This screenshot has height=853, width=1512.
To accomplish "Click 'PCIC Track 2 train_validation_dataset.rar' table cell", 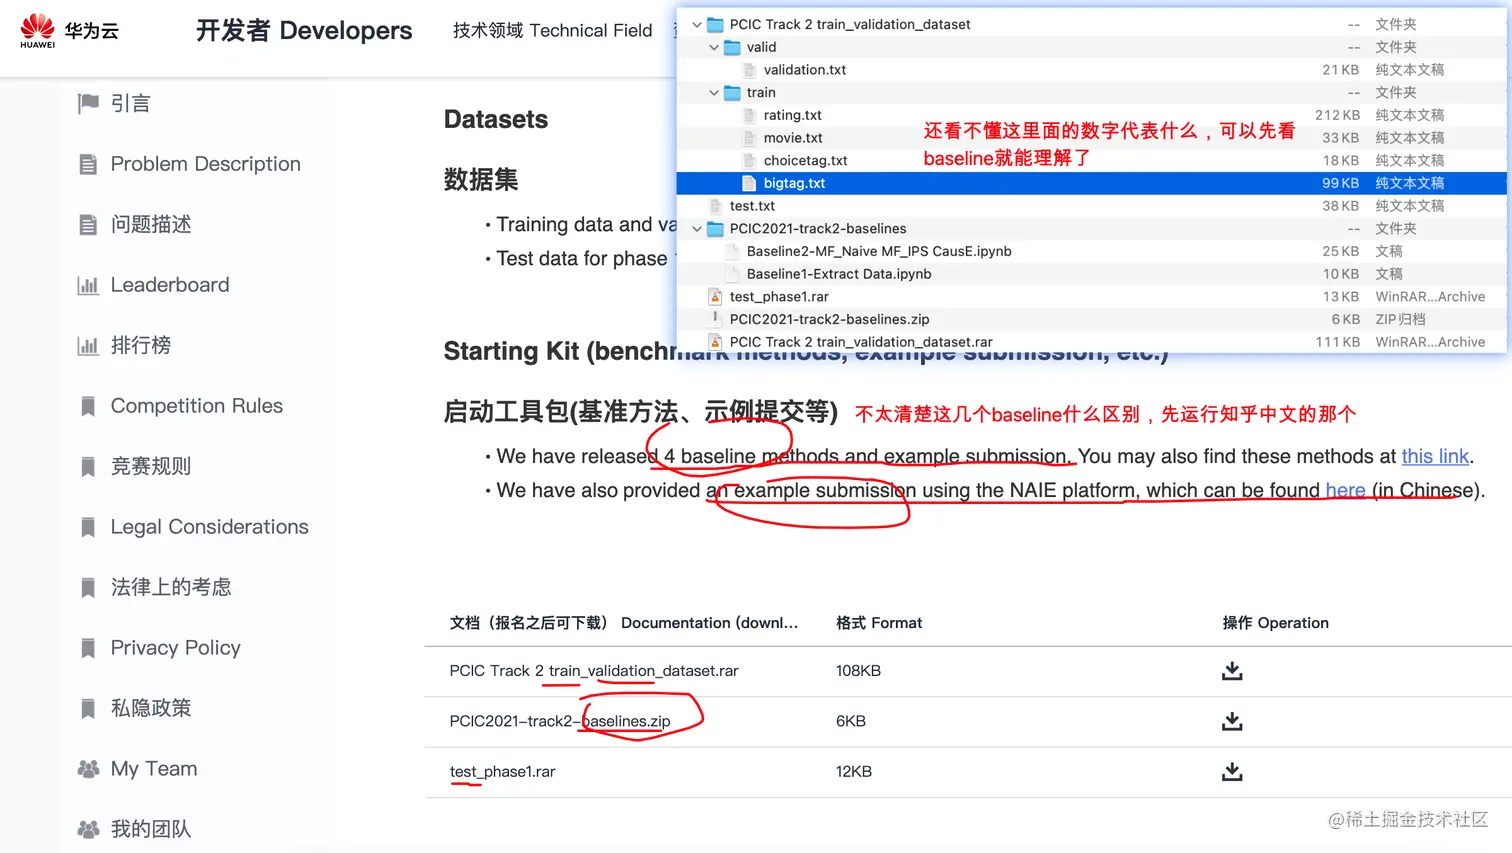I will click(594, 671).
